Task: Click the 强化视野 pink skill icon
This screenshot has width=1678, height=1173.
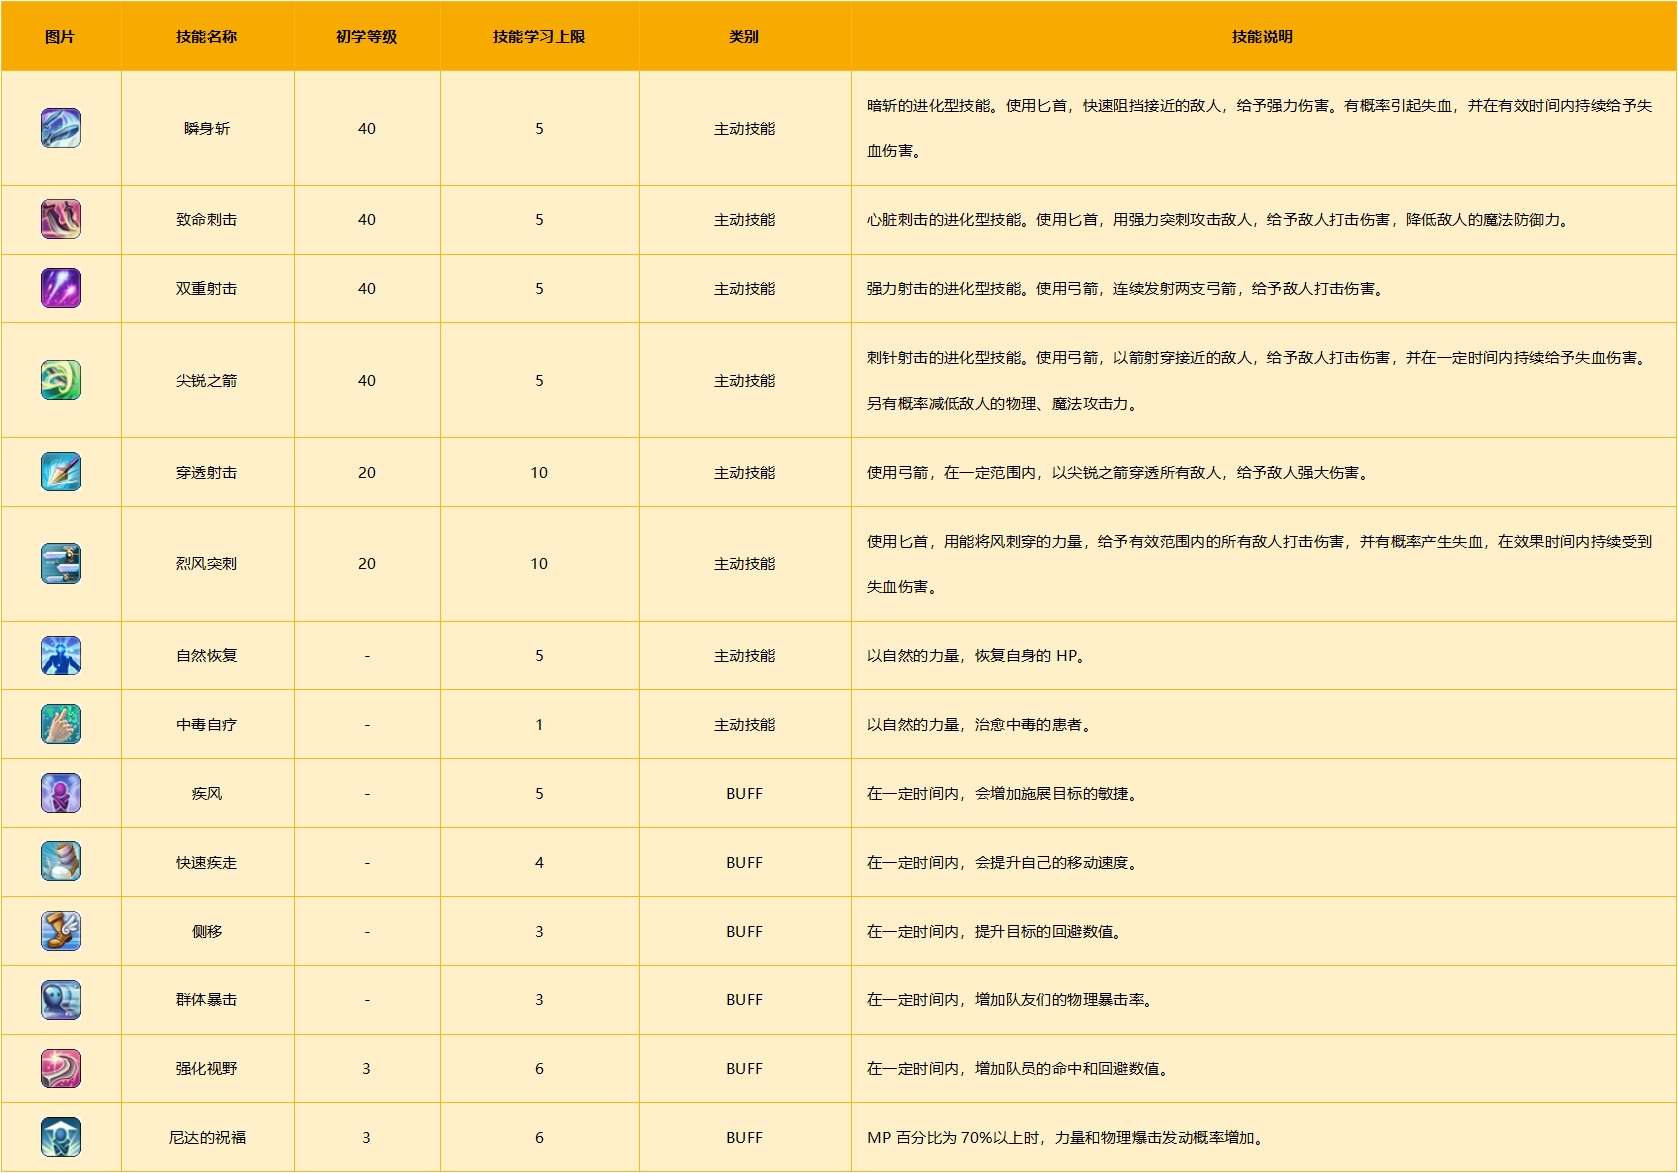Action: click(x=61, y=1068)
